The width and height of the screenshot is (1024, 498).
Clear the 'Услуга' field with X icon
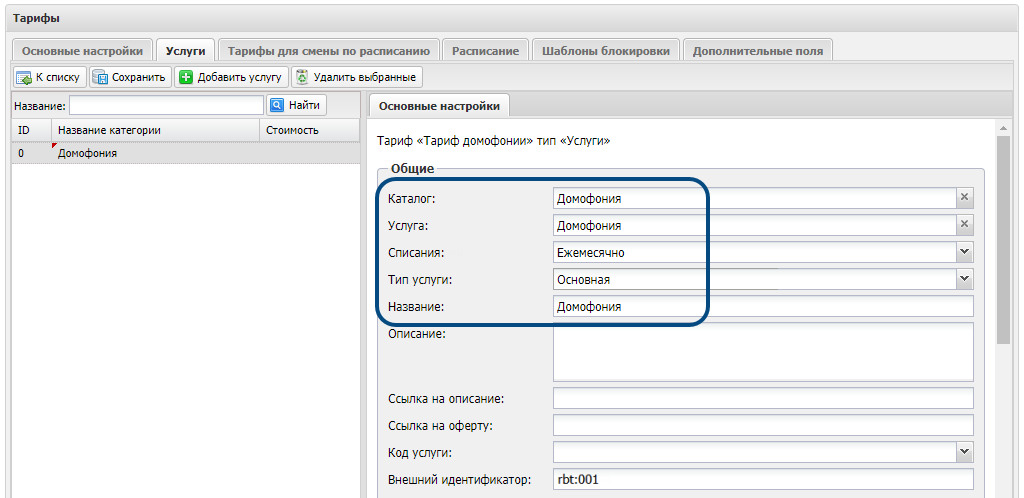pyautogui.click(x=964, y=225)
